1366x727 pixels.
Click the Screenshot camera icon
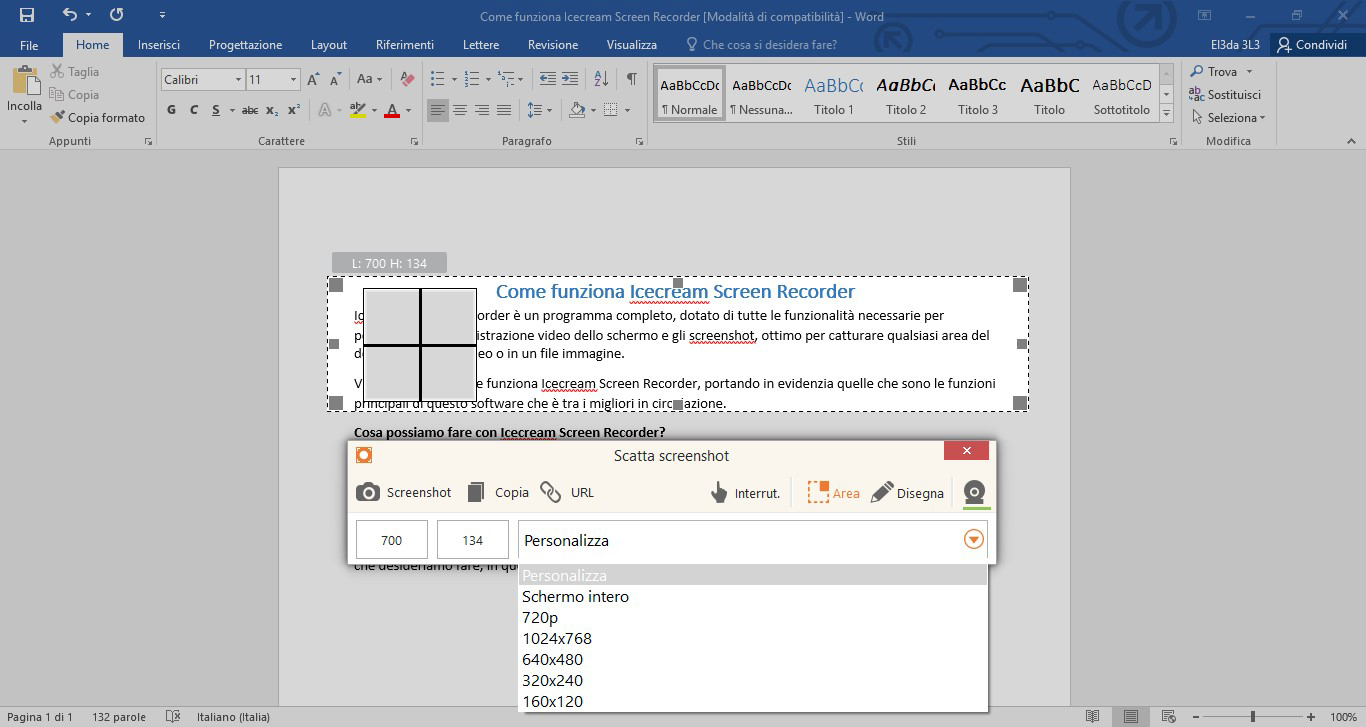tap(369, 492)
